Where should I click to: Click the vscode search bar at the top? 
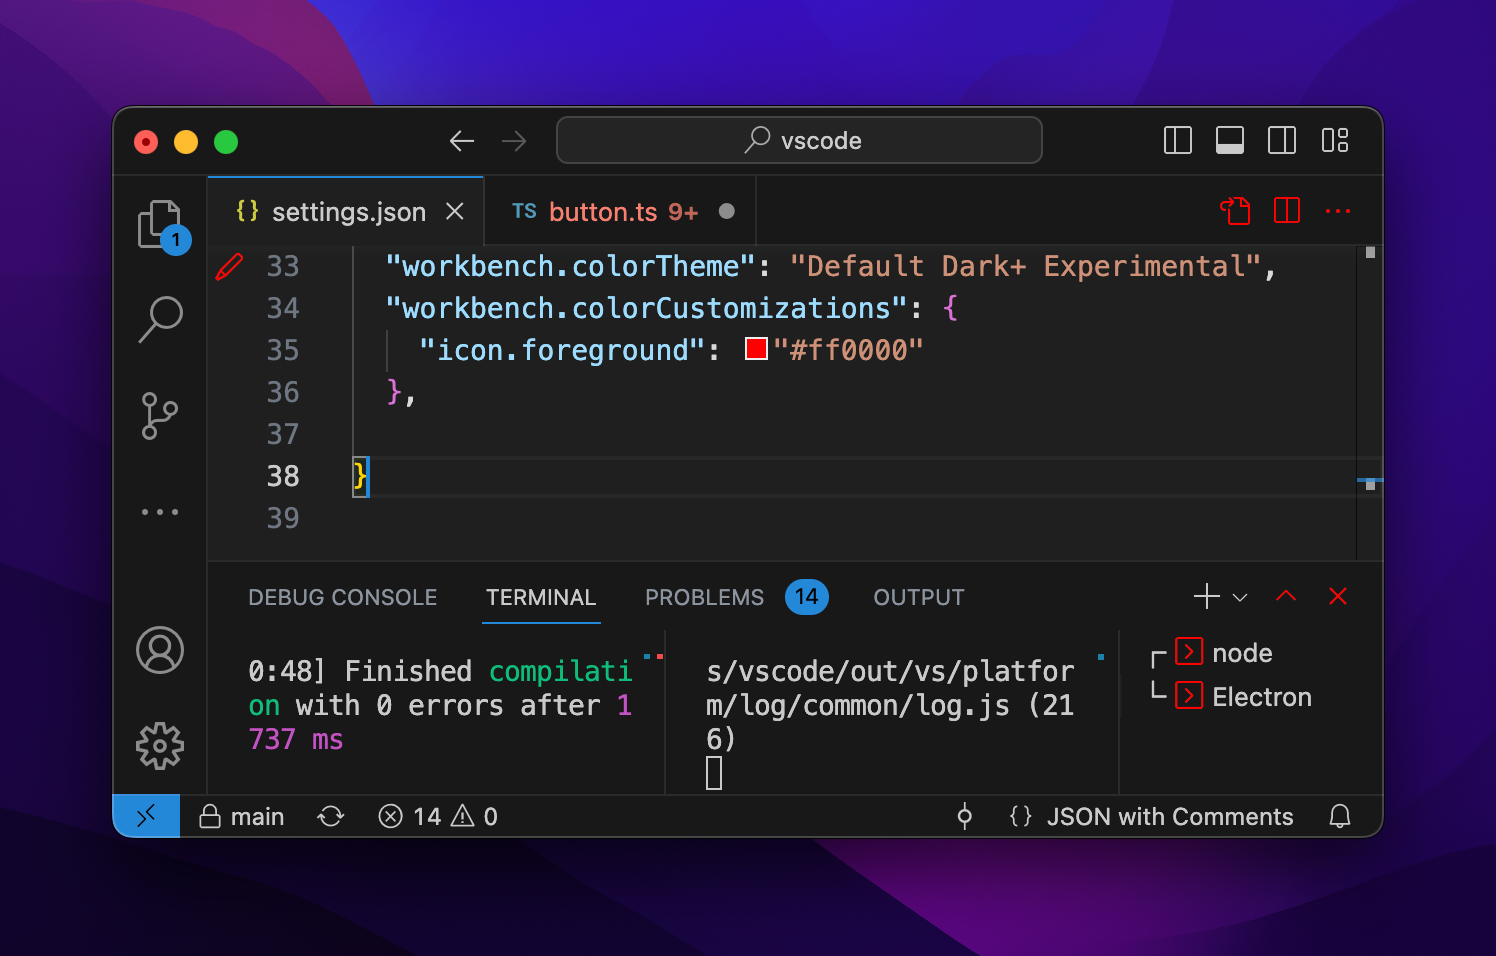[799, 140]
